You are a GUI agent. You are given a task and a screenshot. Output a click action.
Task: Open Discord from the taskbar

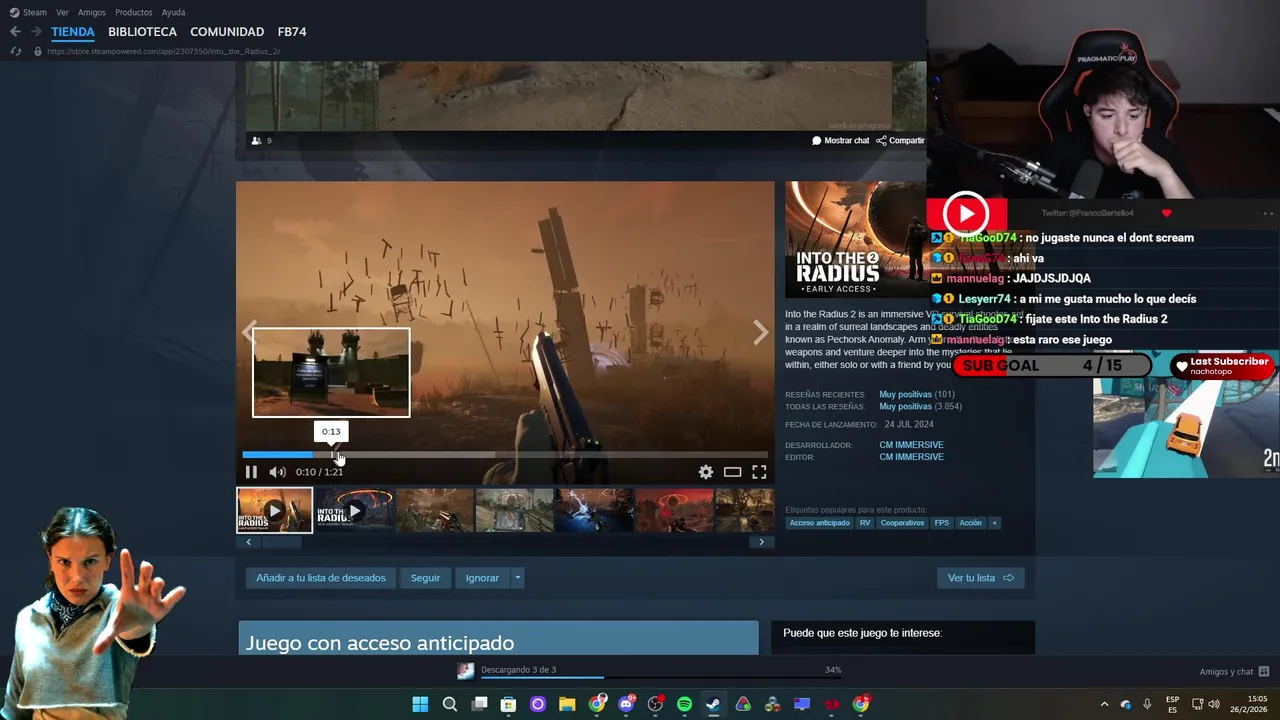(x=626, y=704)
